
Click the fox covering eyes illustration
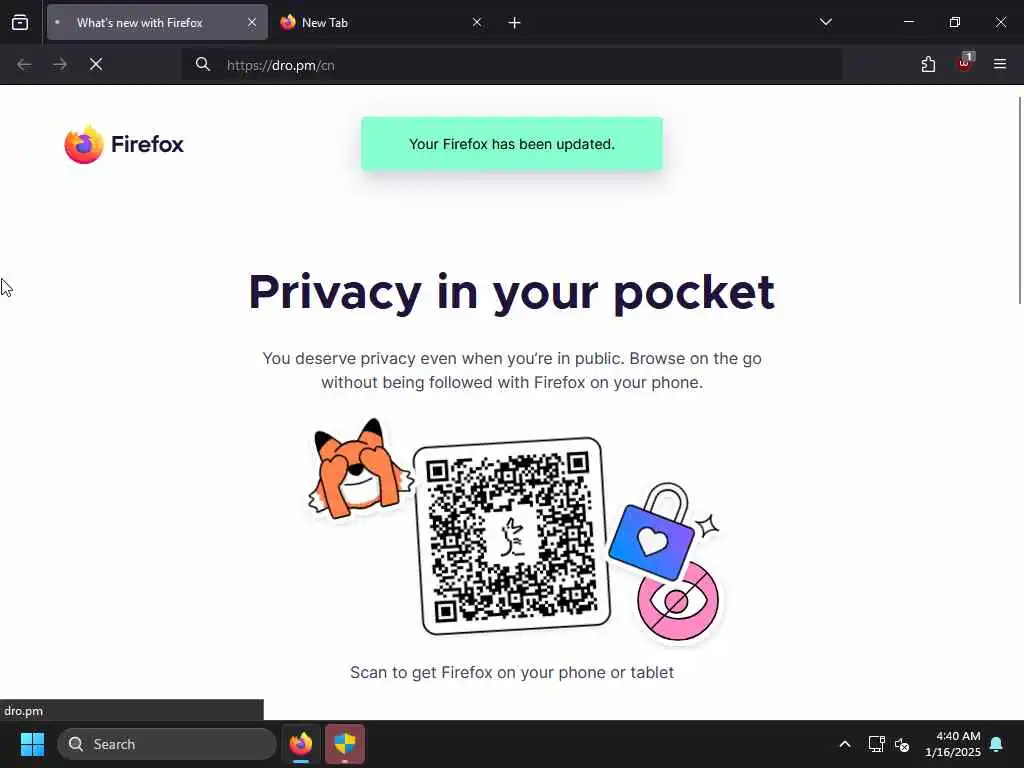coord(359,469)
